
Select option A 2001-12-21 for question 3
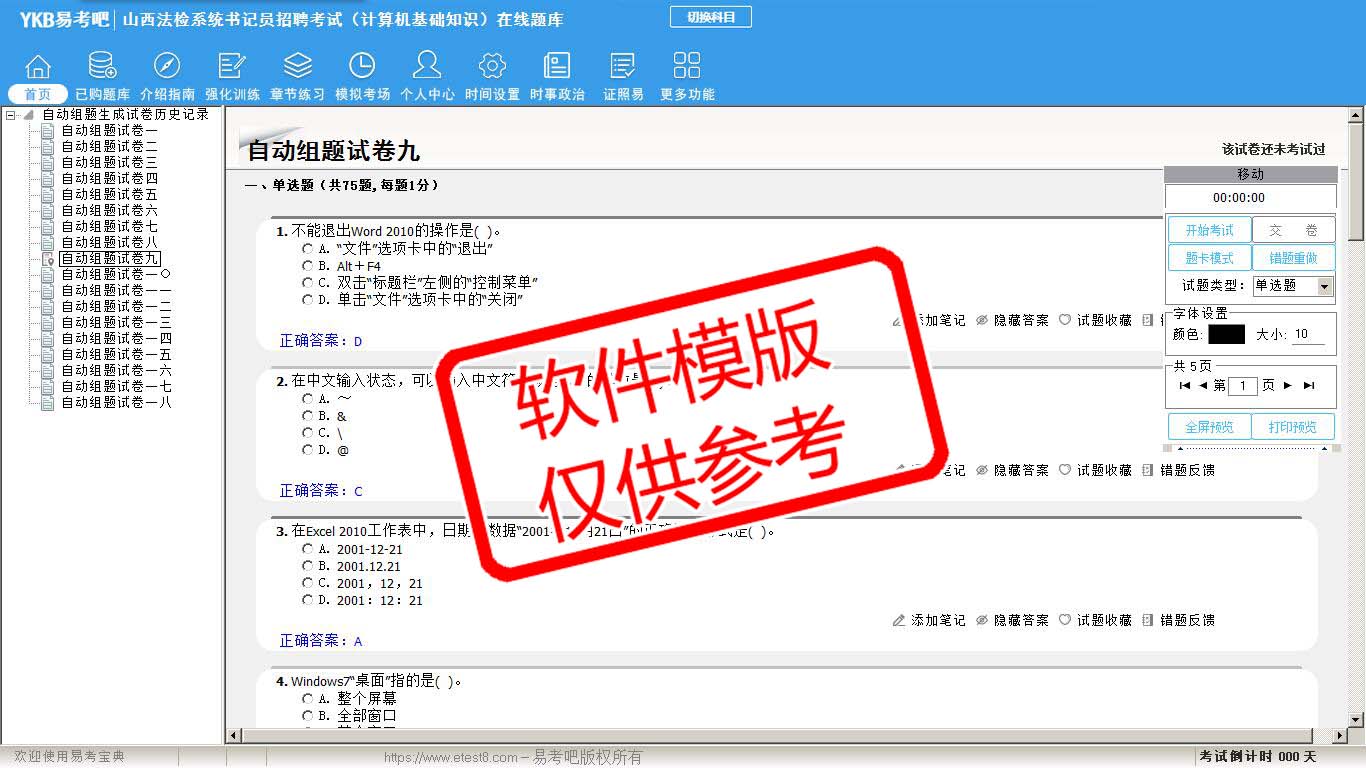pyautogui.click(x=308, y=548)
